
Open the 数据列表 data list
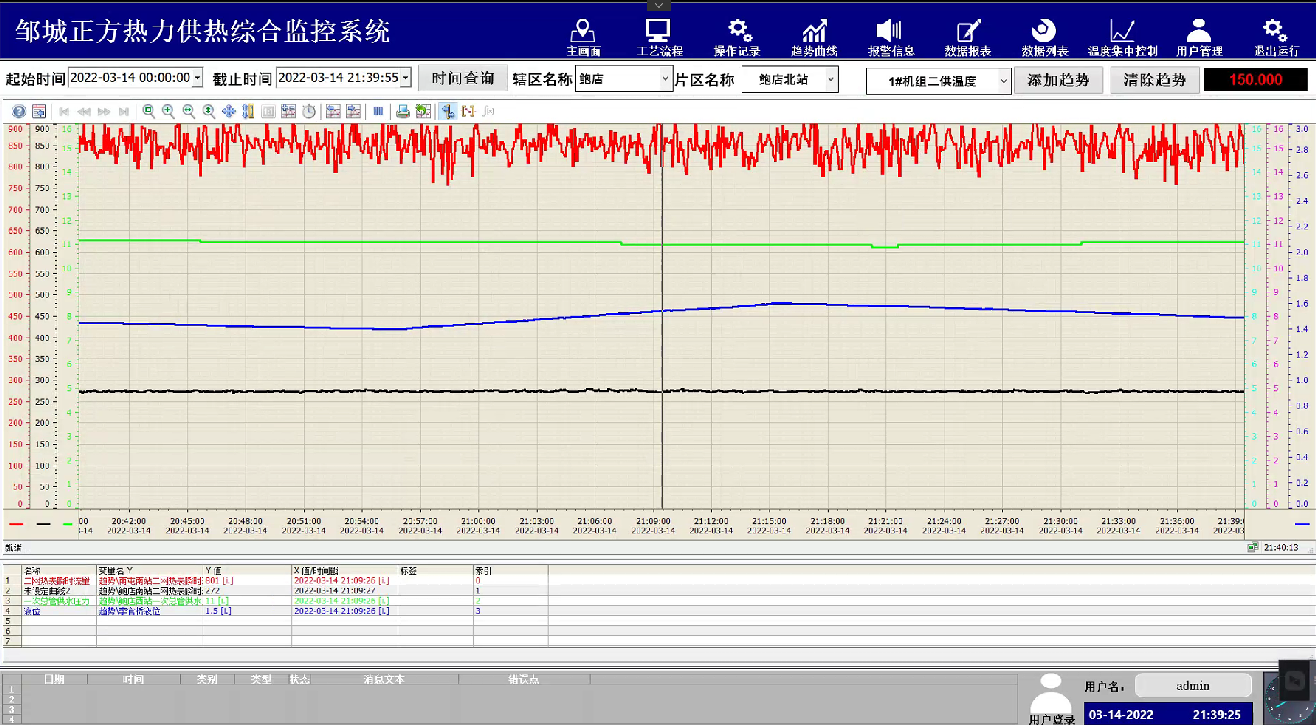[x=1044, y=35]
